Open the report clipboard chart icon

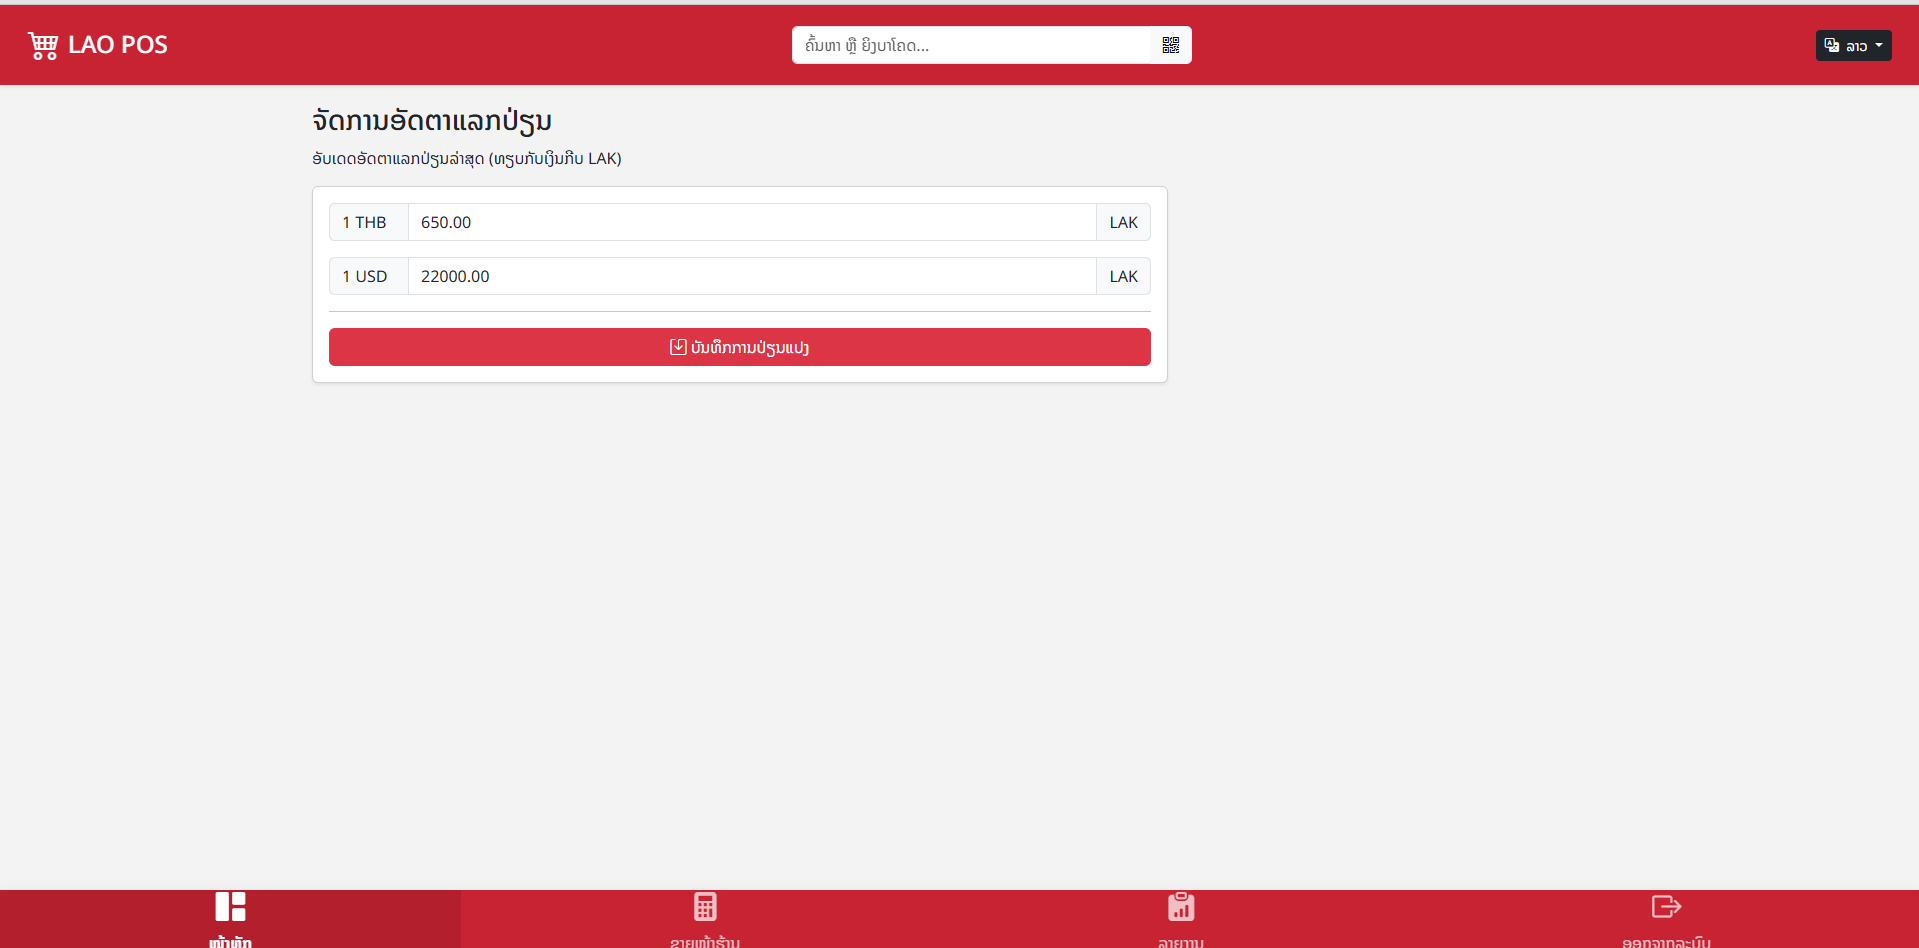click(x=1181, y=907)
